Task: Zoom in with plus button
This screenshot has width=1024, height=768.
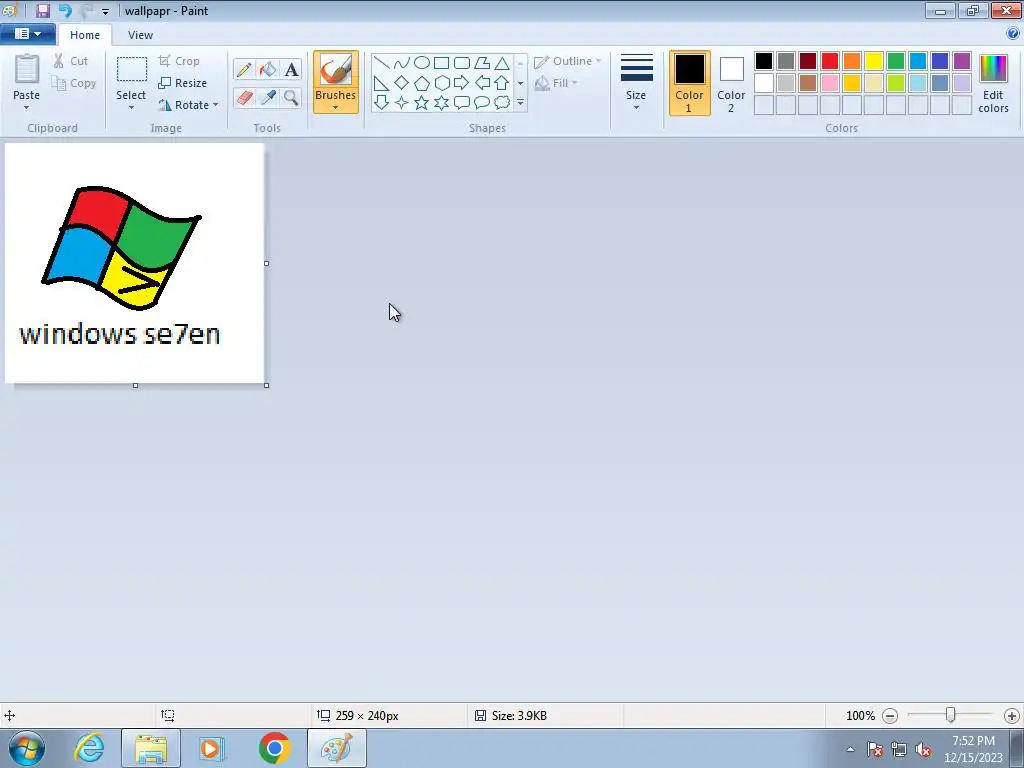Action: coord(1012,716)
